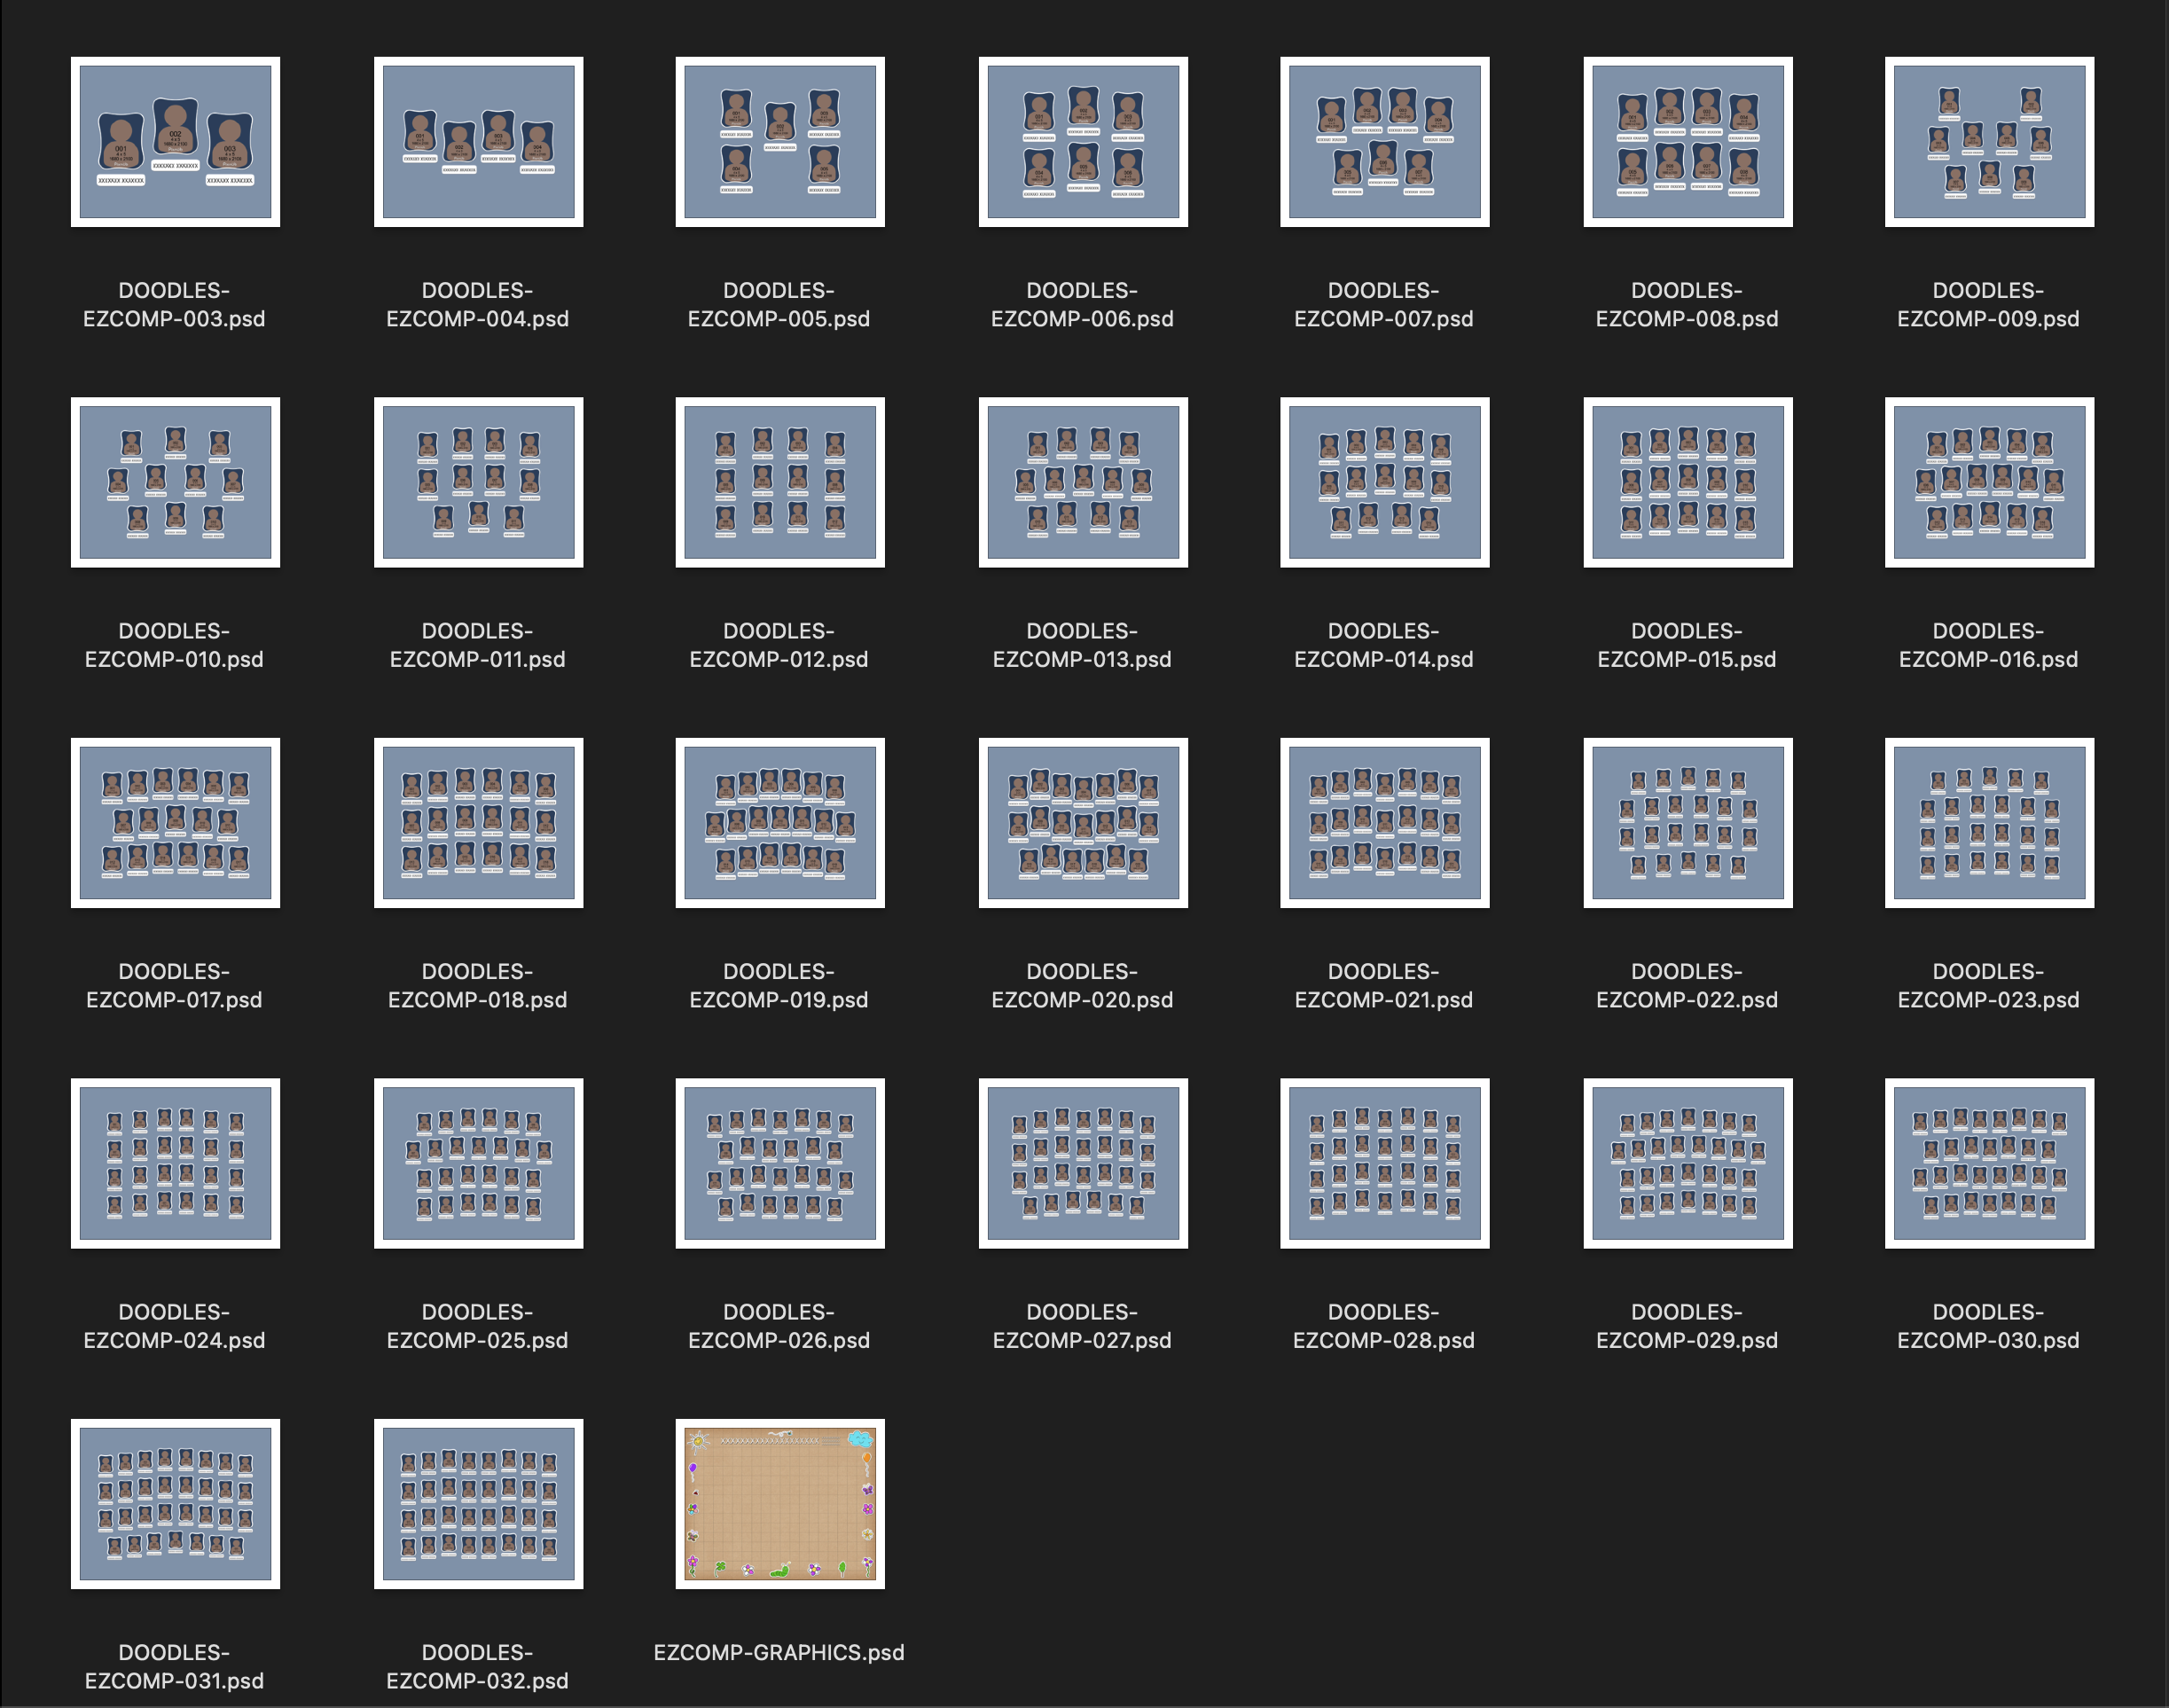Select DOODLES-EZCOMP-009.psd file icon
The image size is (2169, 1708).
(x=1989, y=142)
